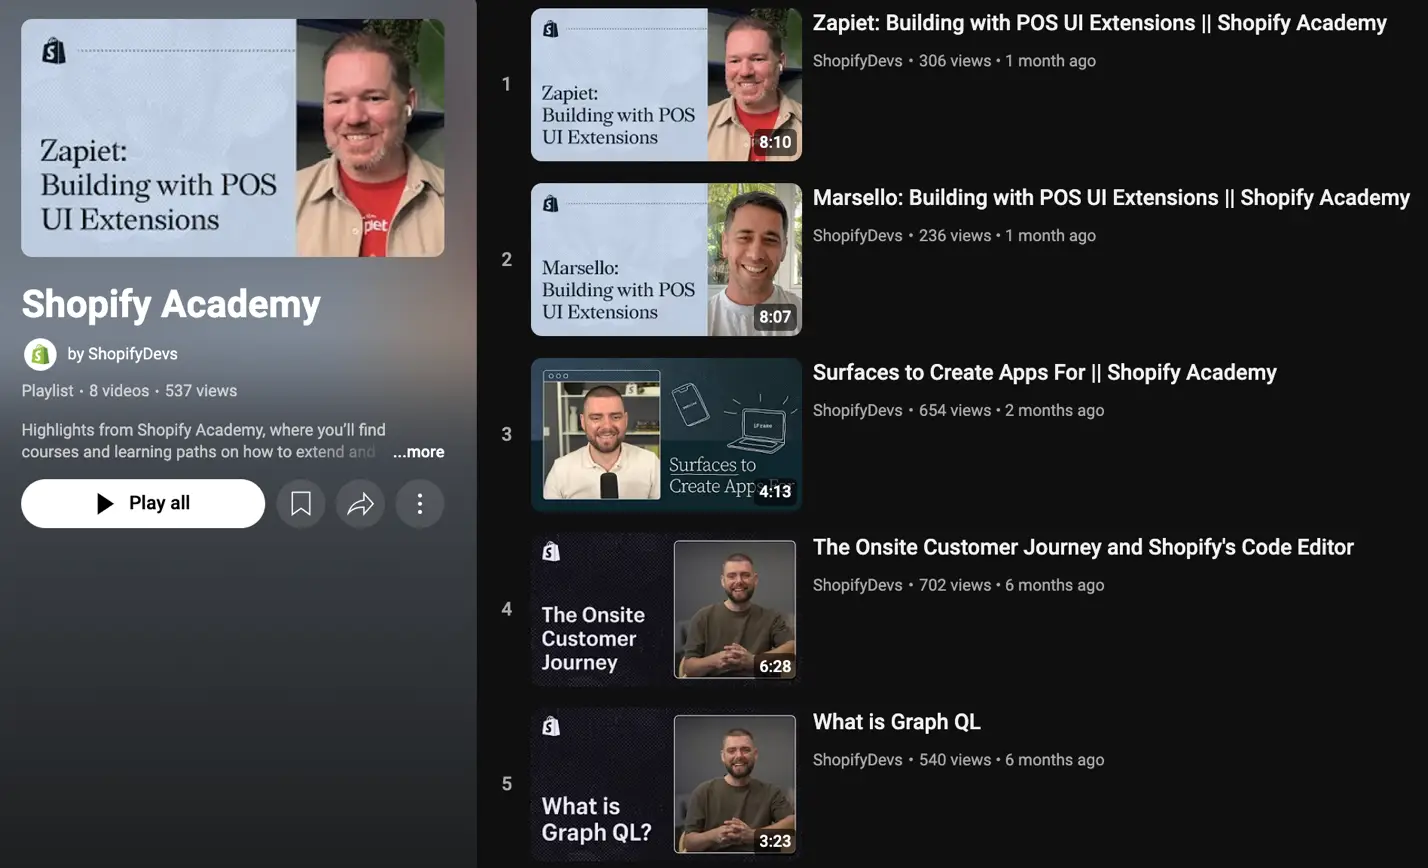This screenshot has width=1428, height=868.
Task: Click the 6:28 duration badge
Action: coord(775,667)
